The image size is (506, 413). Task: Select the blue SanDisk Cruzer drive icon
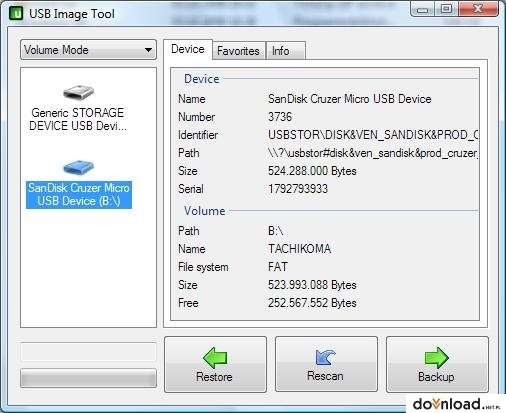(79, 167)
